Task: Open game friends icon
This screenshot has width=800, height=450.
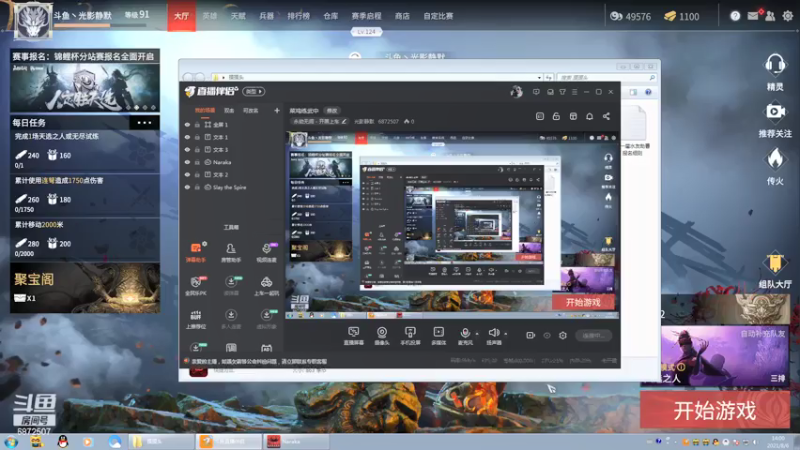Action: pyautogui.click(x=770, y=16)
